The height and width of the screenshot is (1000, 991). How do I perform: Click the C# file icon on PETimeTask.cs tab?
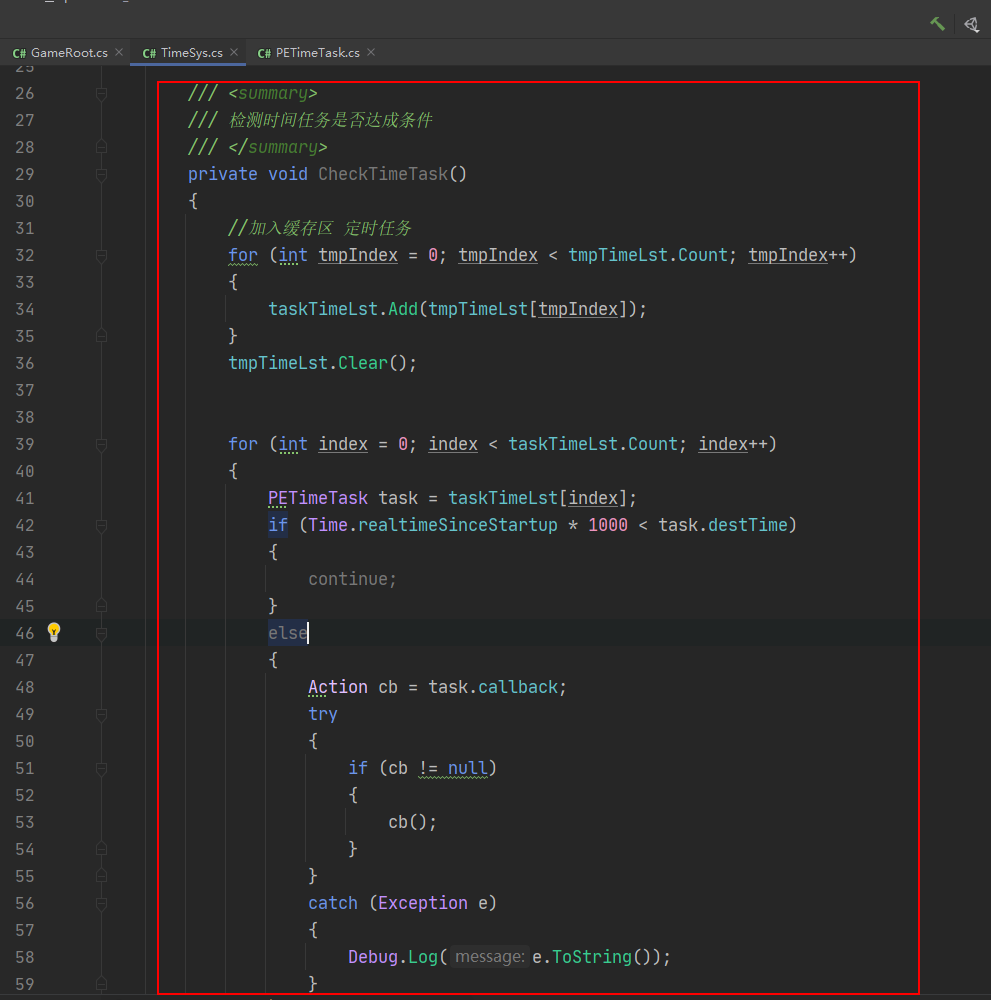[x=264, y=53]
